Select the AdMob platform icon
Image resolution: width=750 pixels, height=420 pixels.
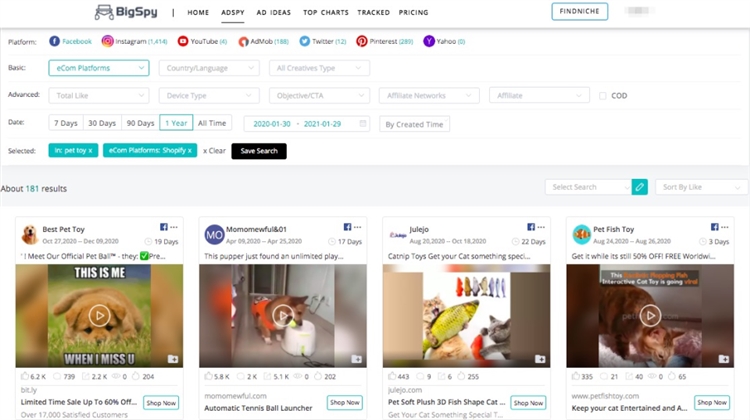pos(243,42)
